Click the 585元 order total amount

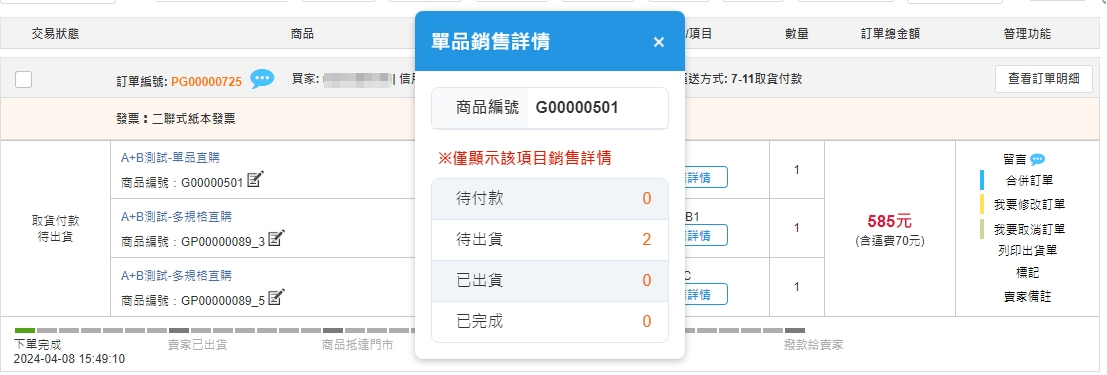coord(890,222)
